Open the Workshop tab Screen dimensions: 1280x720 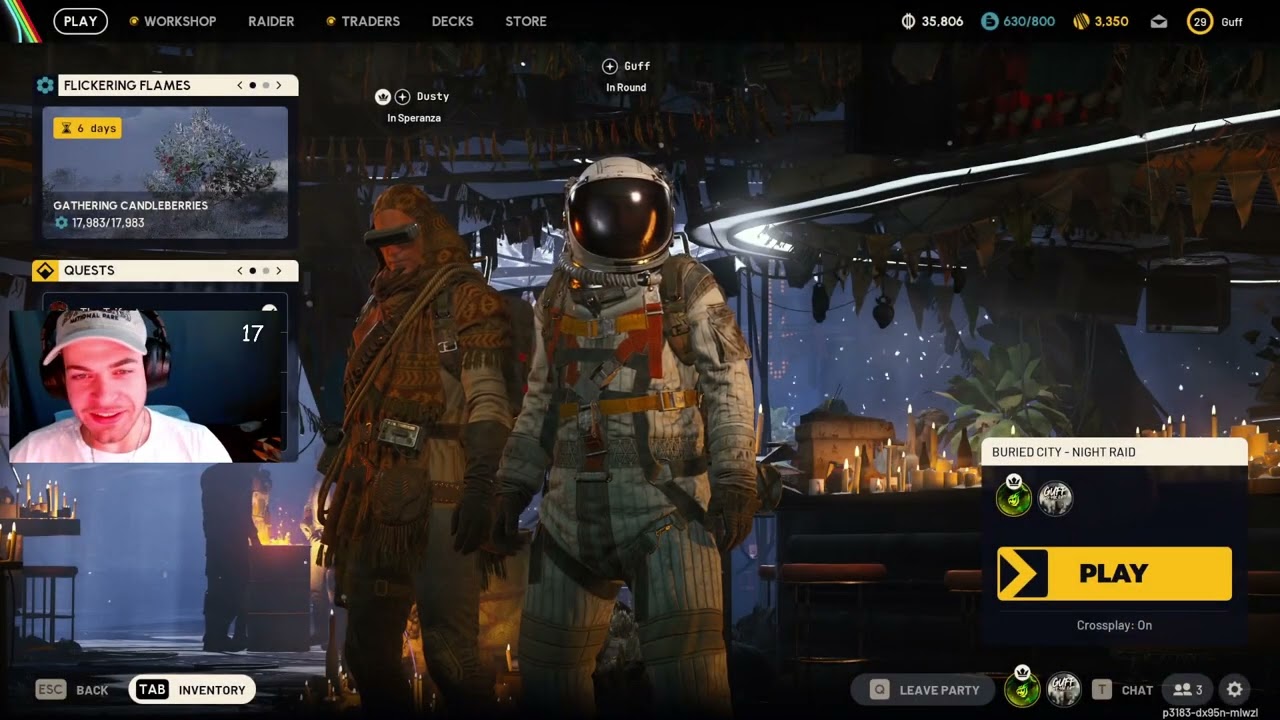tap(179, 21)
